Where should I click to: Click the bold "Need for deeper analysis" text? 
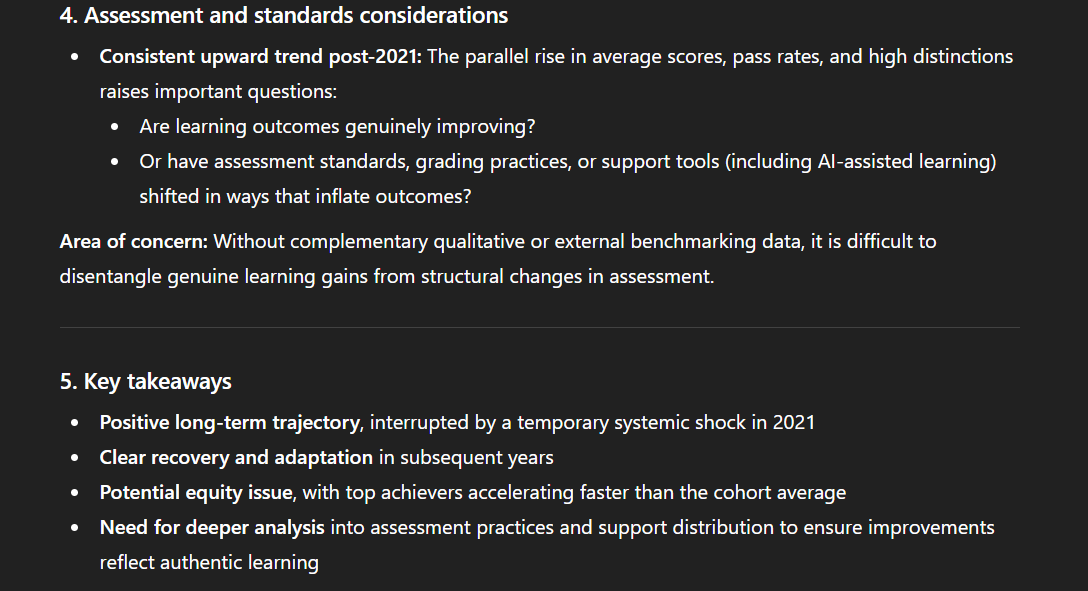pyautogui.click(x=212, y=527)
